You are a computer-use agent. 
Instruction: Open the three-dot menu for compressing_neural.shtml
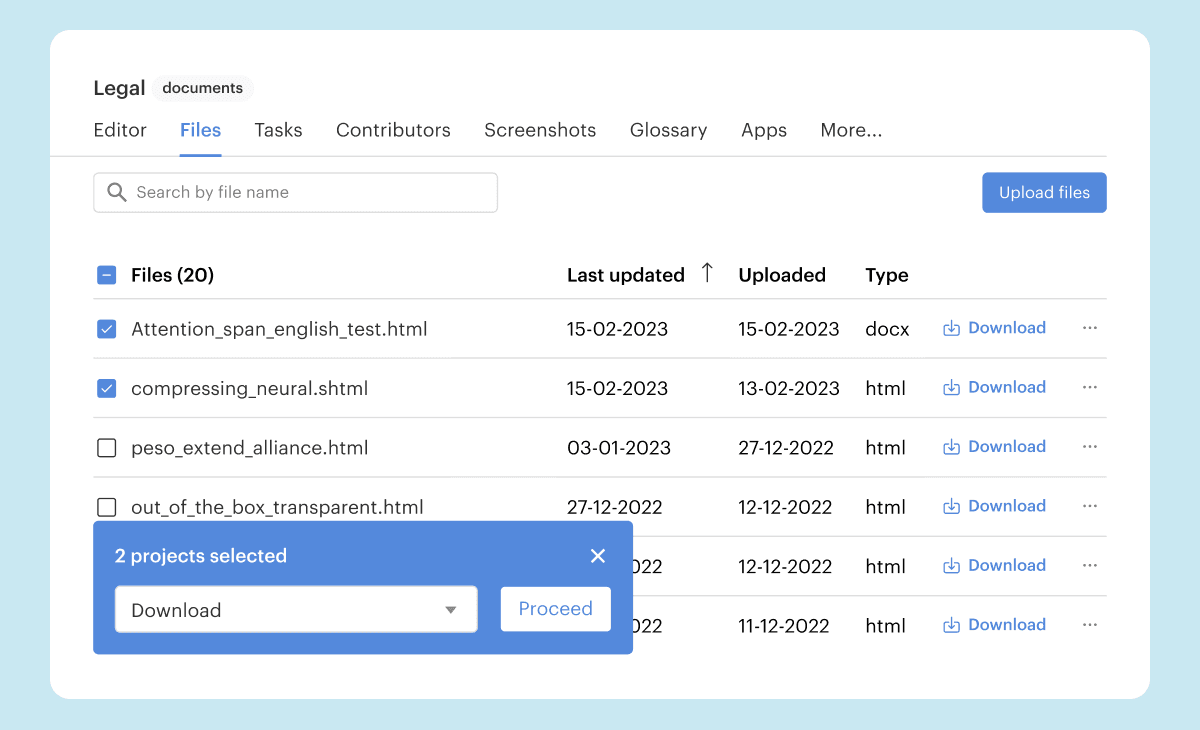coord(1090,387)
